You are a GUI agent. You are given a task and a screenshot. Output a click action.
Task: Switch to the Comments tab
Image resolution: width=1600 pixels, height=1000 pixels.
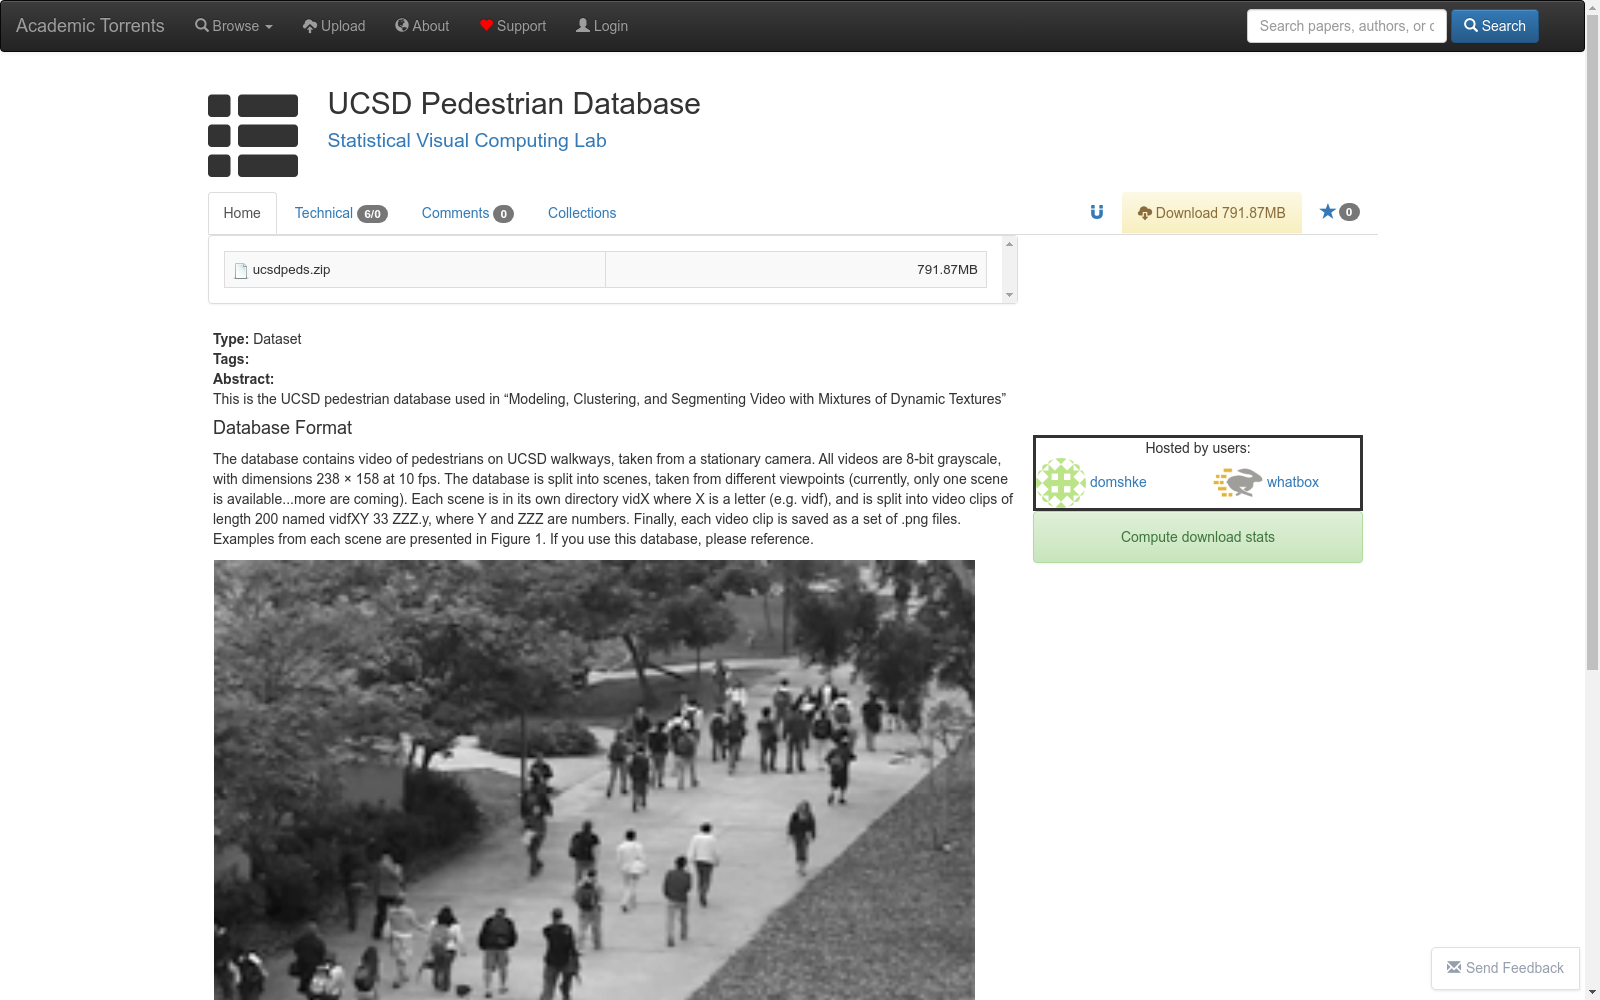point(467,213)
